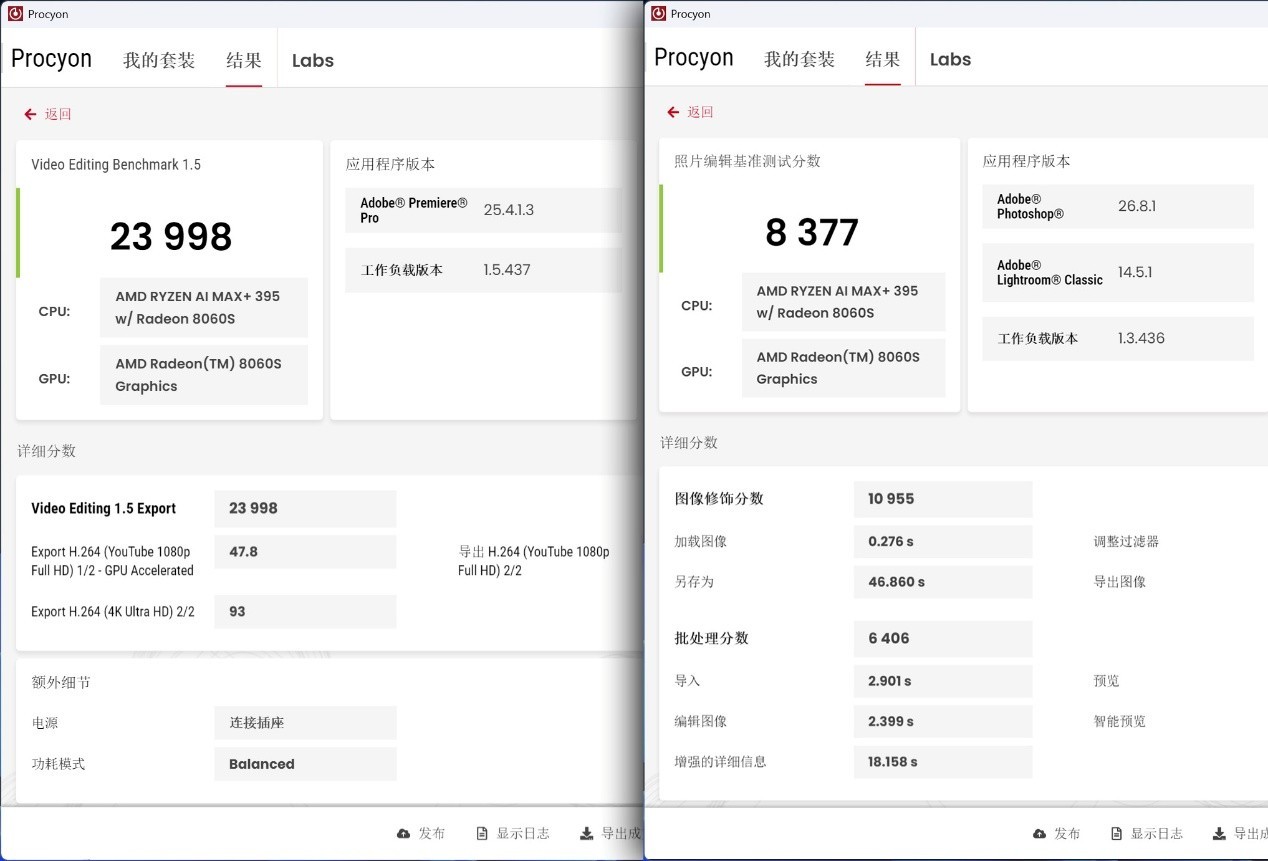1268x861 pixels.
Task: Select 结果 tab in right window
Action: click(x=883, y=59)
